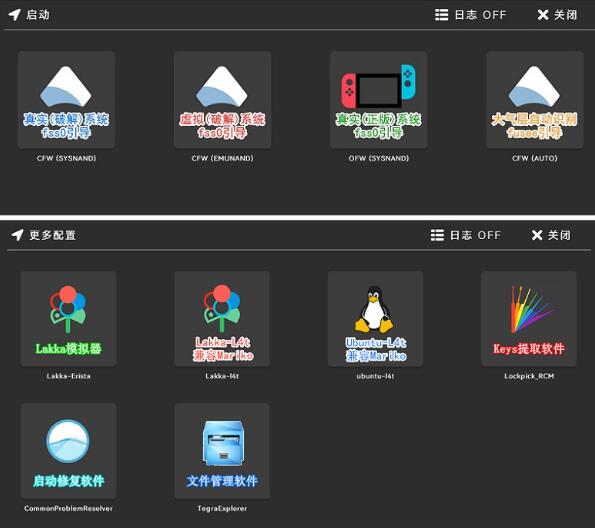
Task: Click the CFW (SYSNAND) caption text
Action: pos(66,158)
